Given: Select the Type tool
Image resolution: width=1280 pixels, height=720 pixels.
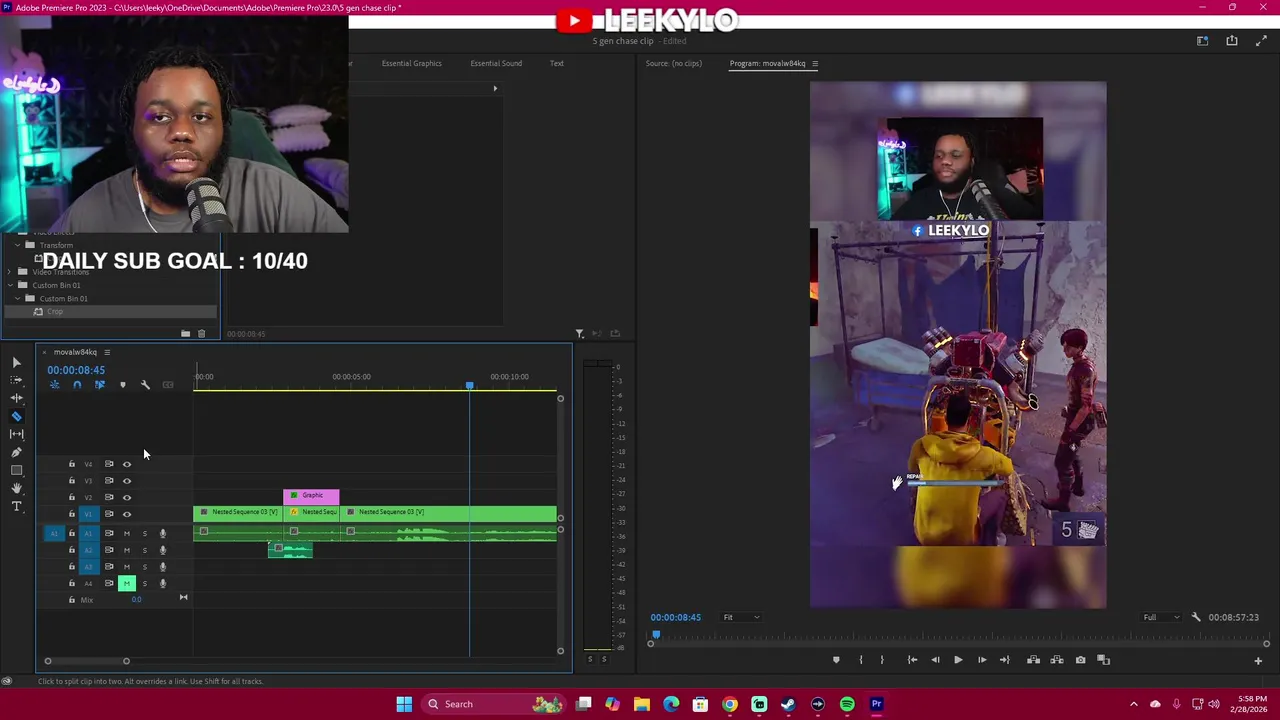Looking at the screenshot, I should point(16,506).
